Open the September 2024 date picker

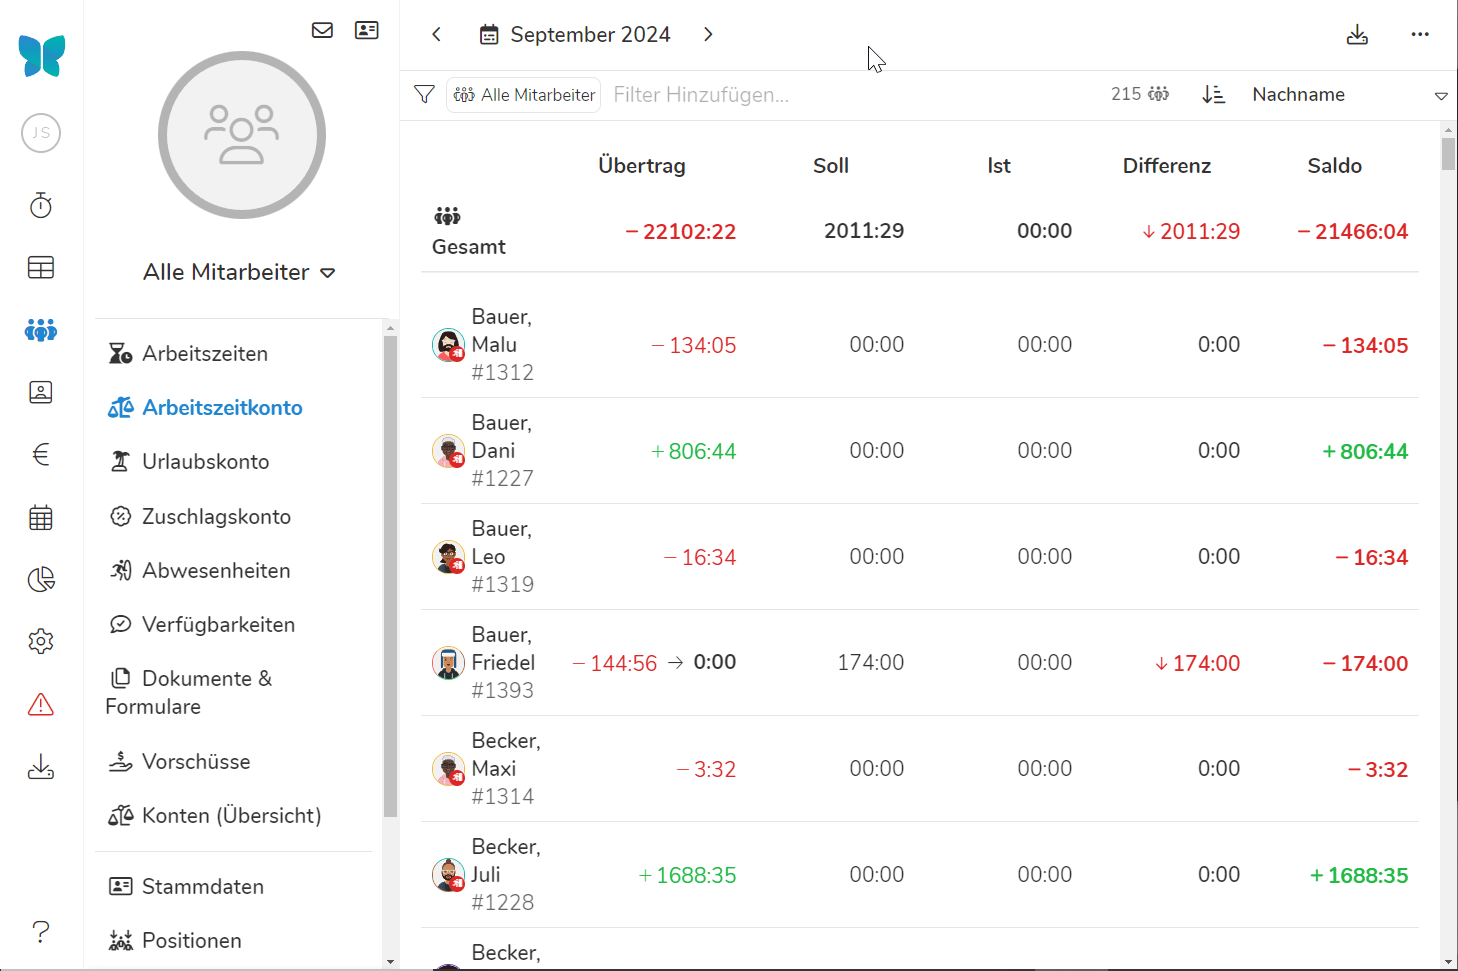pyautogui.click(x=576, y=35)
